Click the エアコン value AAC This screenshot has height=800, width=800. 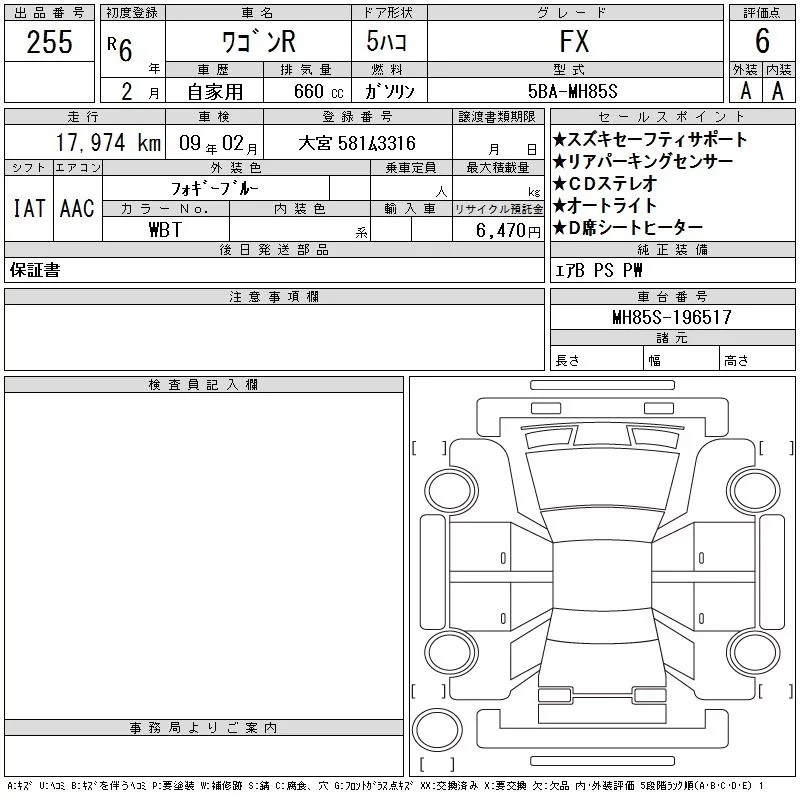[77, 208]
